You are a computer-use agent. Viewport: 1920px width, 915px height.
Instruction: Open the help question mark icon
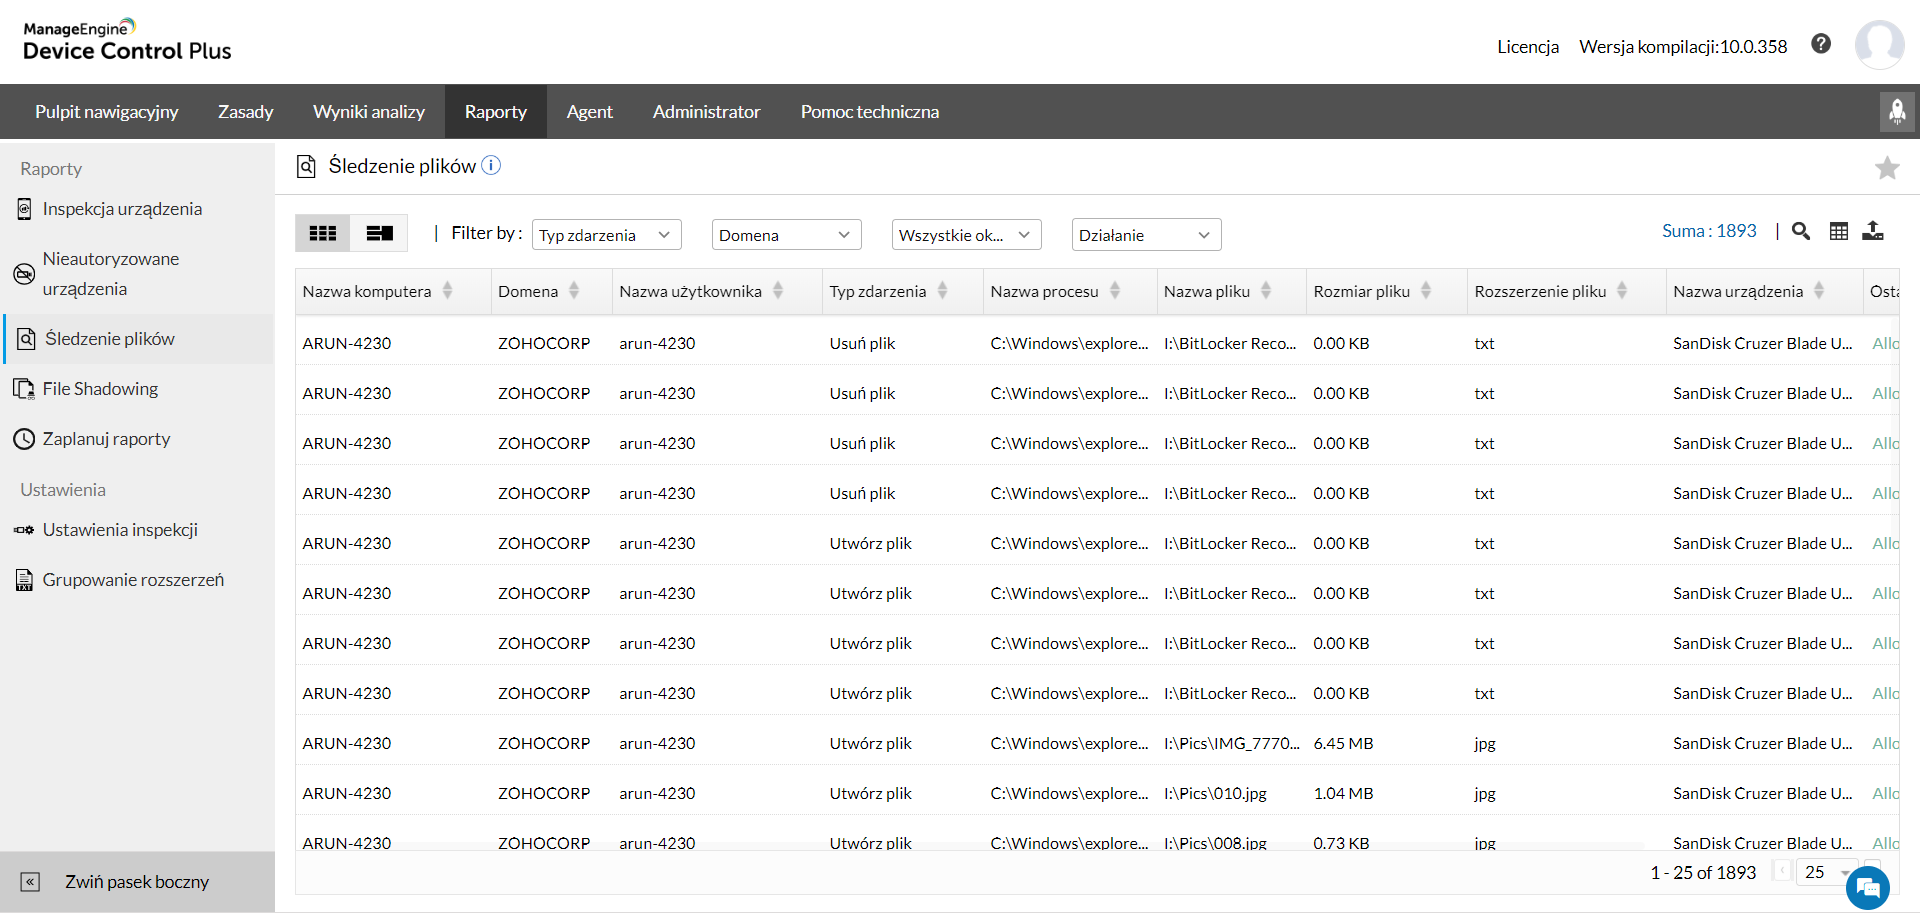[1821, 44]
